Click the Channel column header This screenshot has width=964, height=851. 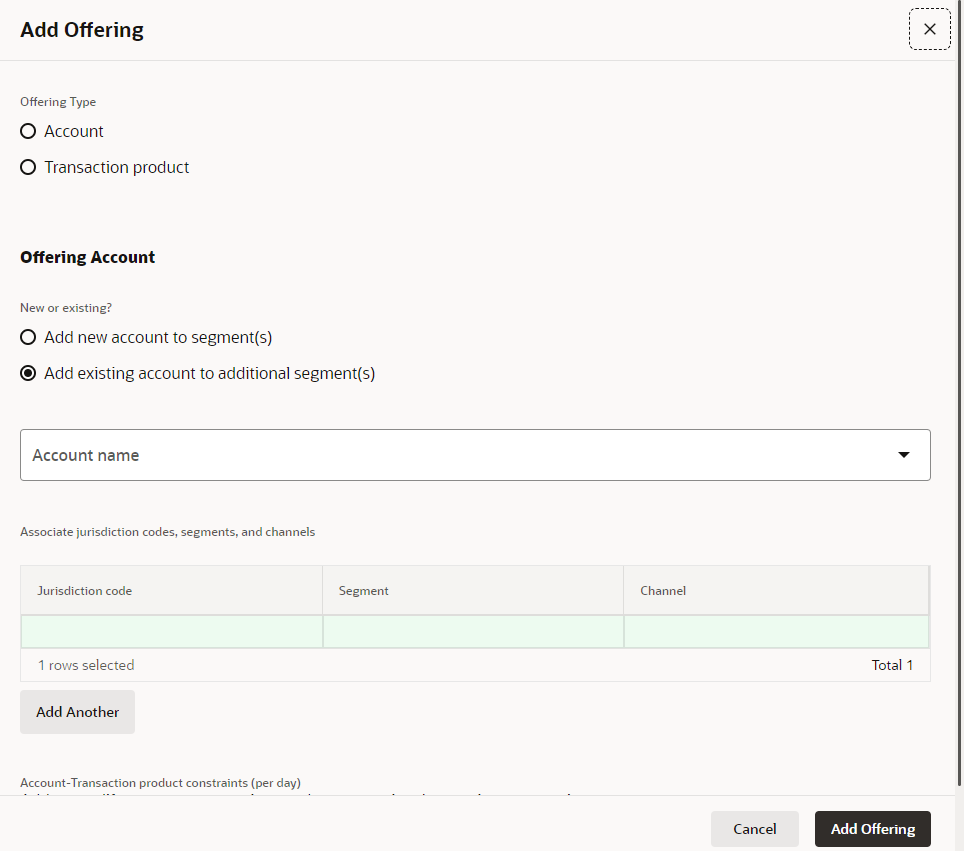pos(776,590)
